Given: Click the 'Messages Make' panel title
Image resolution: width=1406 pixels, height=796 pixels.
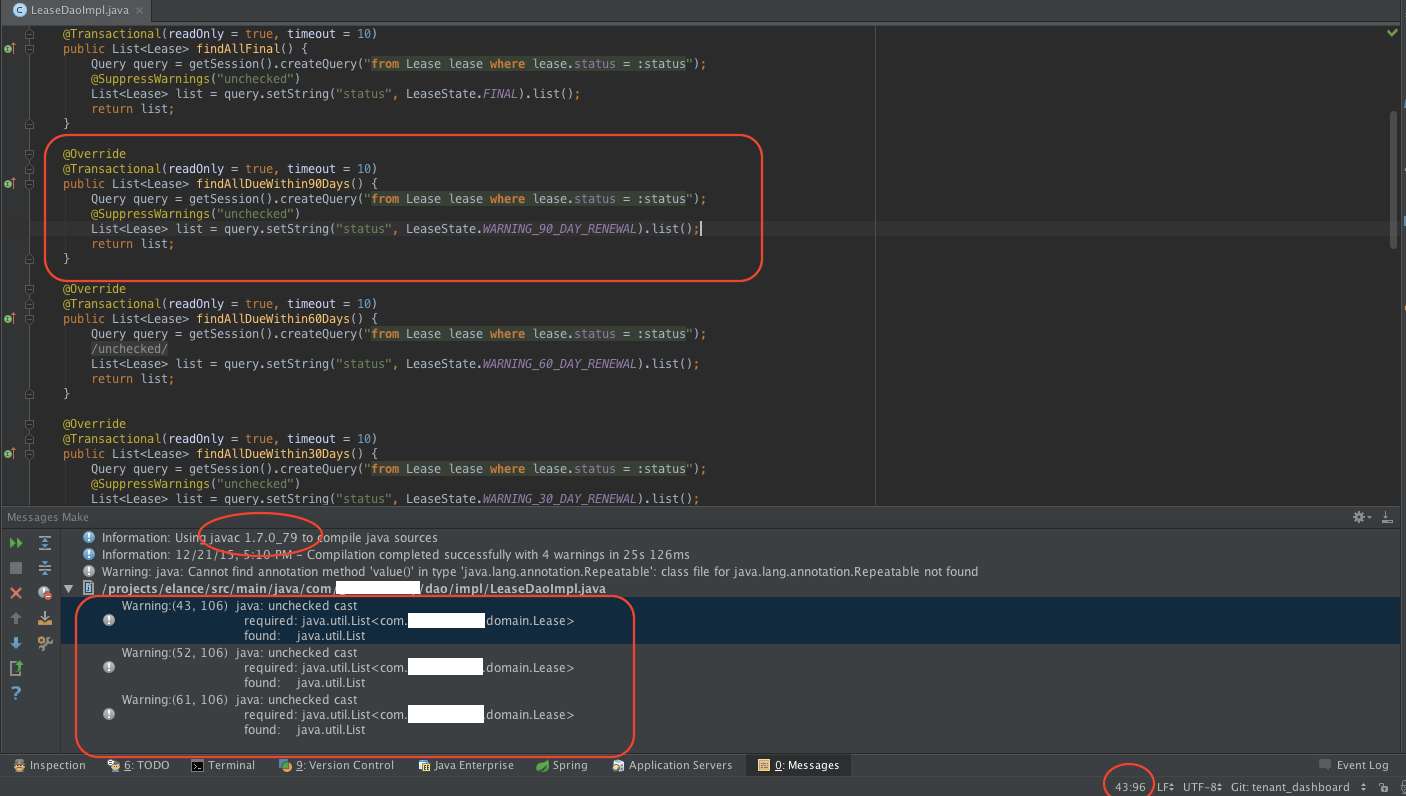Looking at the screenshot, I should point(48,517).
